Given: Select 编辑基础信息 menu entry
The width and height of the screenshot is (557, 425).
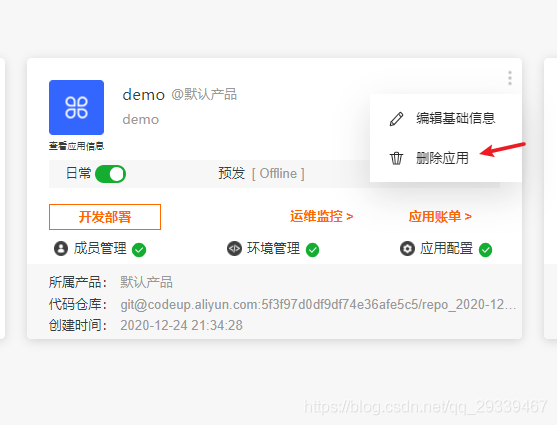Looking at the screenshot, I should coord(456,118).
